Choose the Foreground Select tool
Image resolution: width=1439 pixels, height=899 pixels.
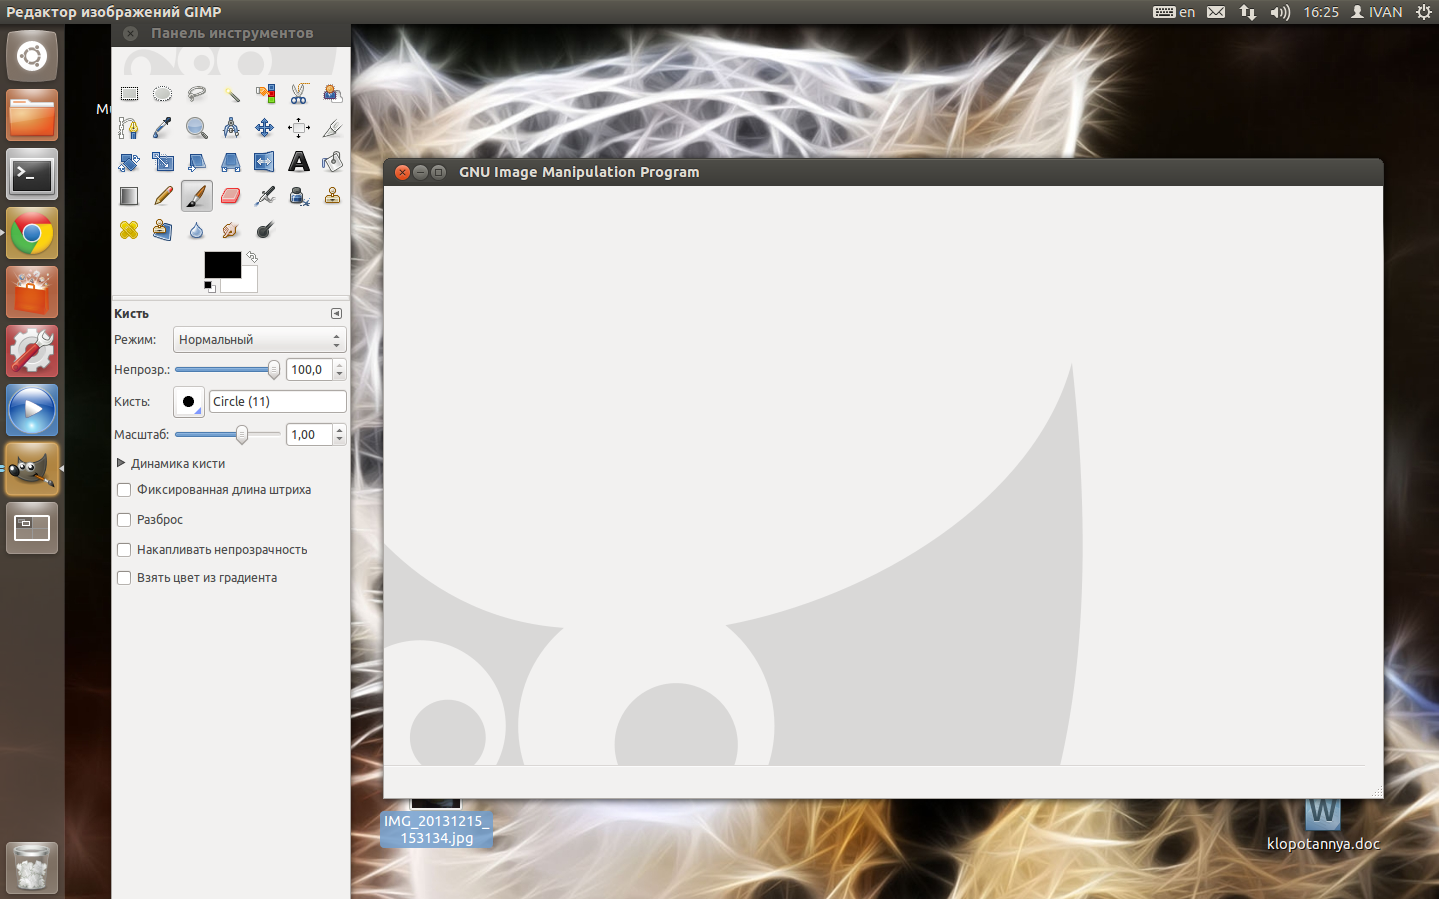332,94
